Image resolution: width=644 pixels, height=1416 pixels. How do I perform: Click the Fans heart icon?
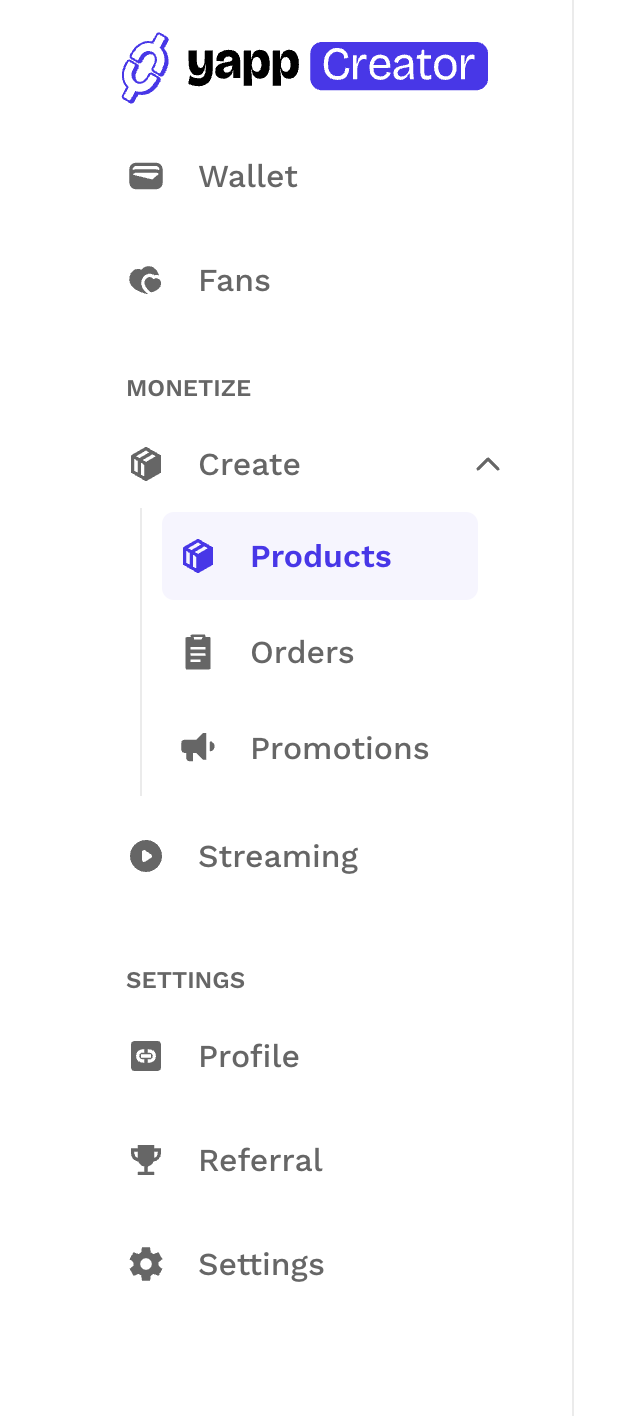click(146, 281)
